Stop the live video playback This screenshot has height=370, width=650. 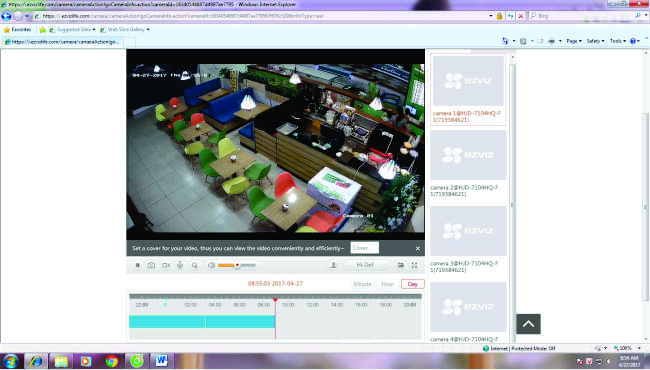tap(138, 265)
